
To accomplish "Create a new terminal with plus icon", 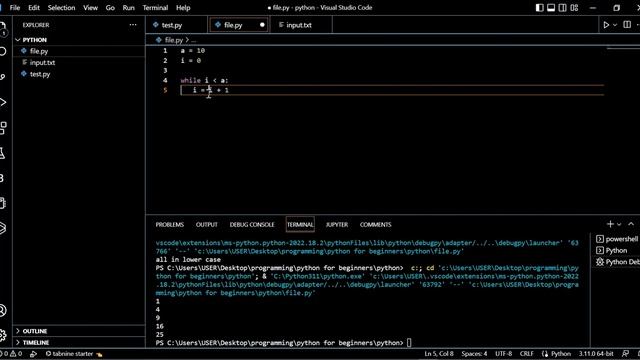I will point(610,224).
